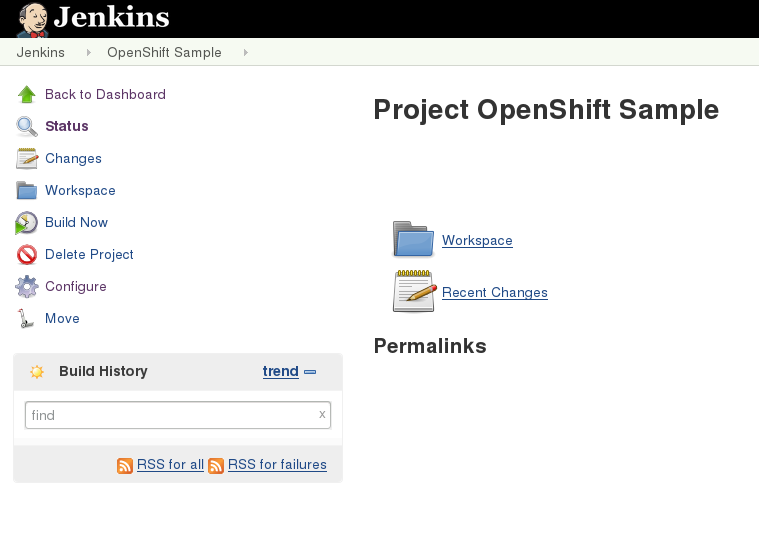This screenshot has width=759, height=535.
Task: Click the clock Build Now icon
Action: tap(26, 223)
